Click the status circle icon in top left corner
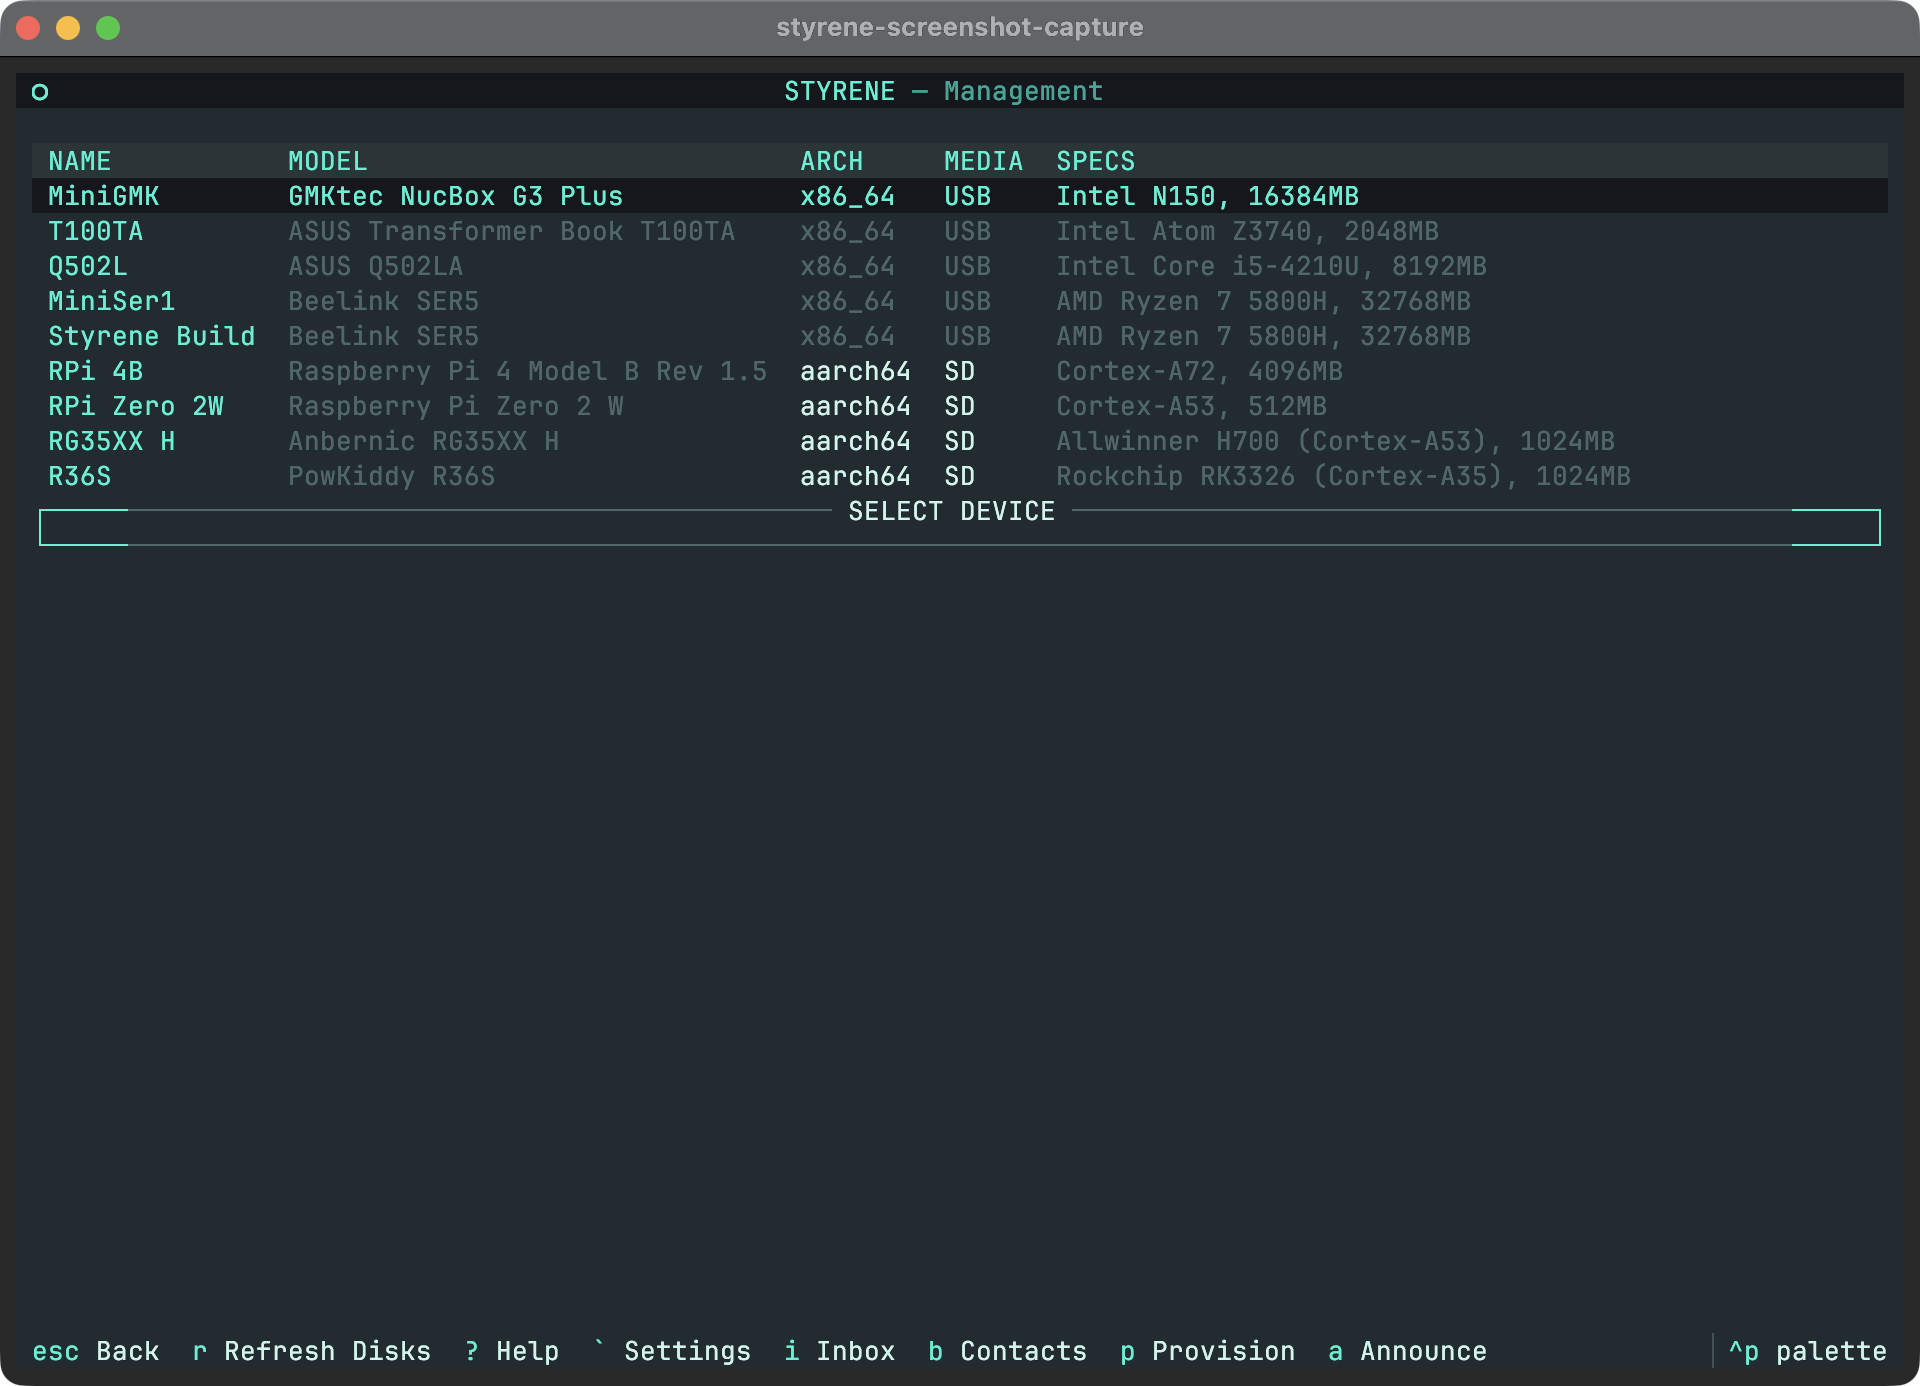The width and height of the screenshot is (1920, 1386). pyautogui.click(x=40, y=91)
